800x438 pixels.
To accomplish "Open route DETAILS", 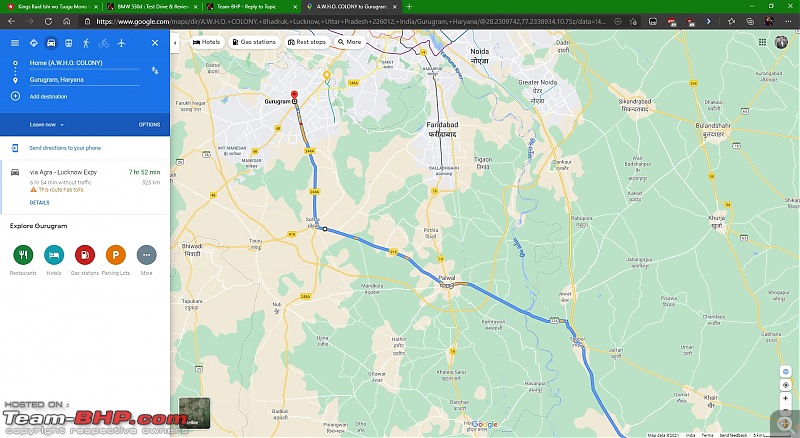I will (39, 203).
